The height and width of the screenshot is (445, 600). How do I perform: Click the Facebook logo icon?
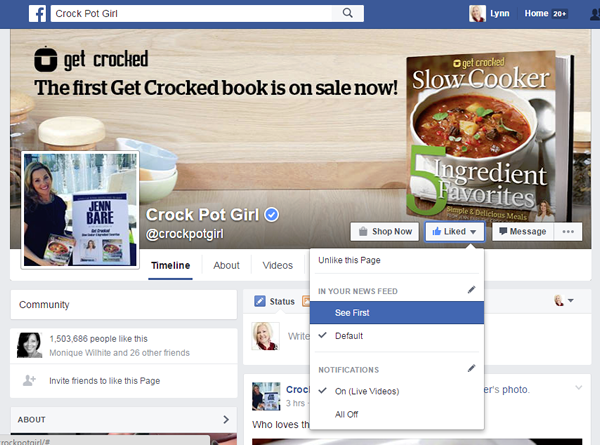(x=38, y=14)
